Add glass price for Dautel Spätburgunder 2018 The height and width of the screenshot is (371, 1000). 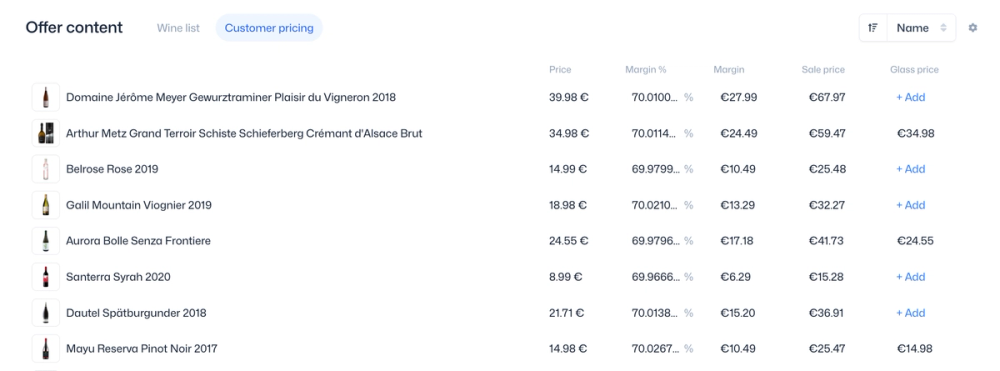pyautogui.click(x=910, y=313)
